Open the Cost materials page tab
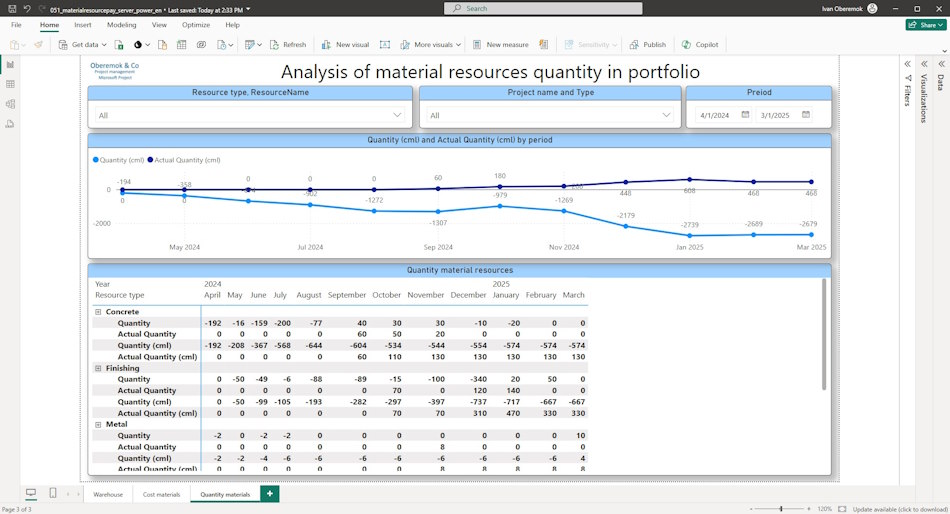Viewport: 950px width, 514px height. tap(161, 495)
